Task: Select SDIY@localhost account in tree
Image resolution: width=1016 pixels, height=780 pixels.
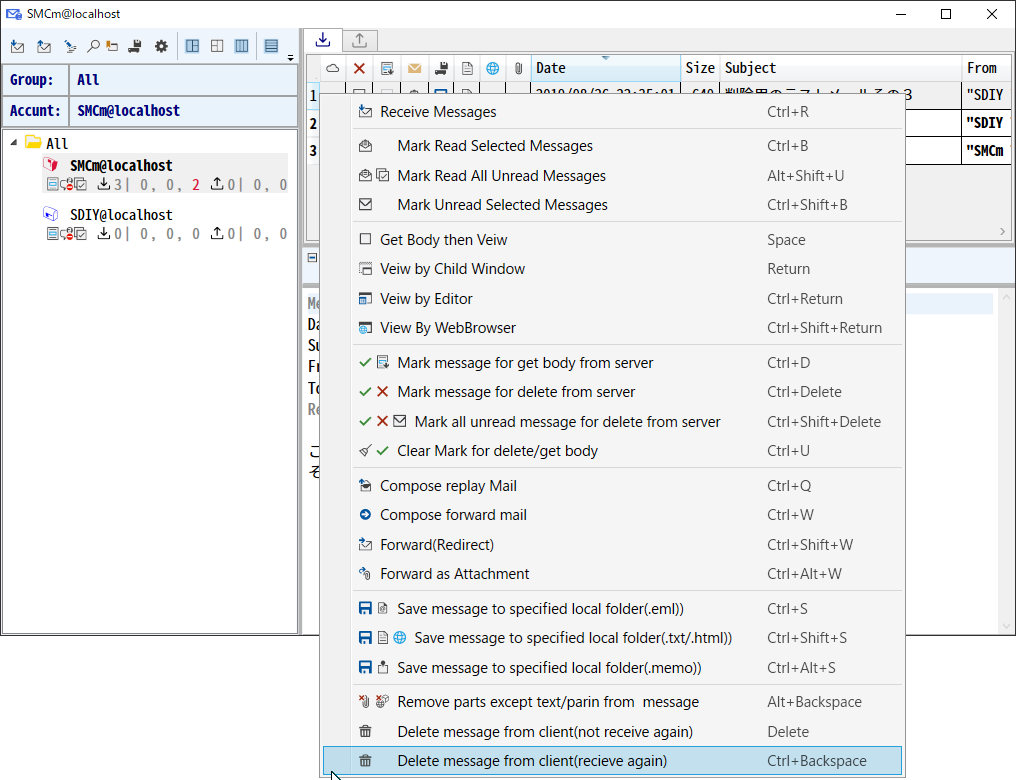Action: [120, 215]
